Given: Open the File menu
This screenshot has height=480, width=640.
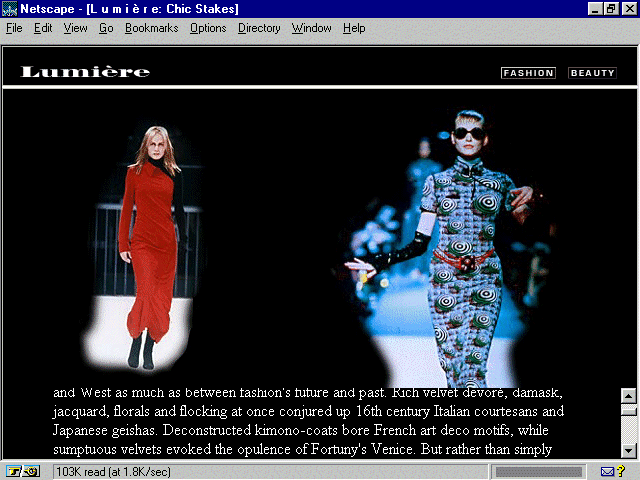Looking at the screenshot, I should coord(14,28).
